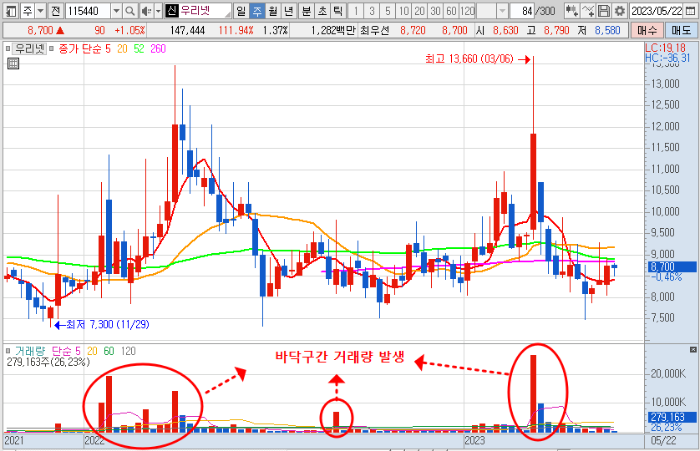Click the small square before 우리넷 legend

8,48
